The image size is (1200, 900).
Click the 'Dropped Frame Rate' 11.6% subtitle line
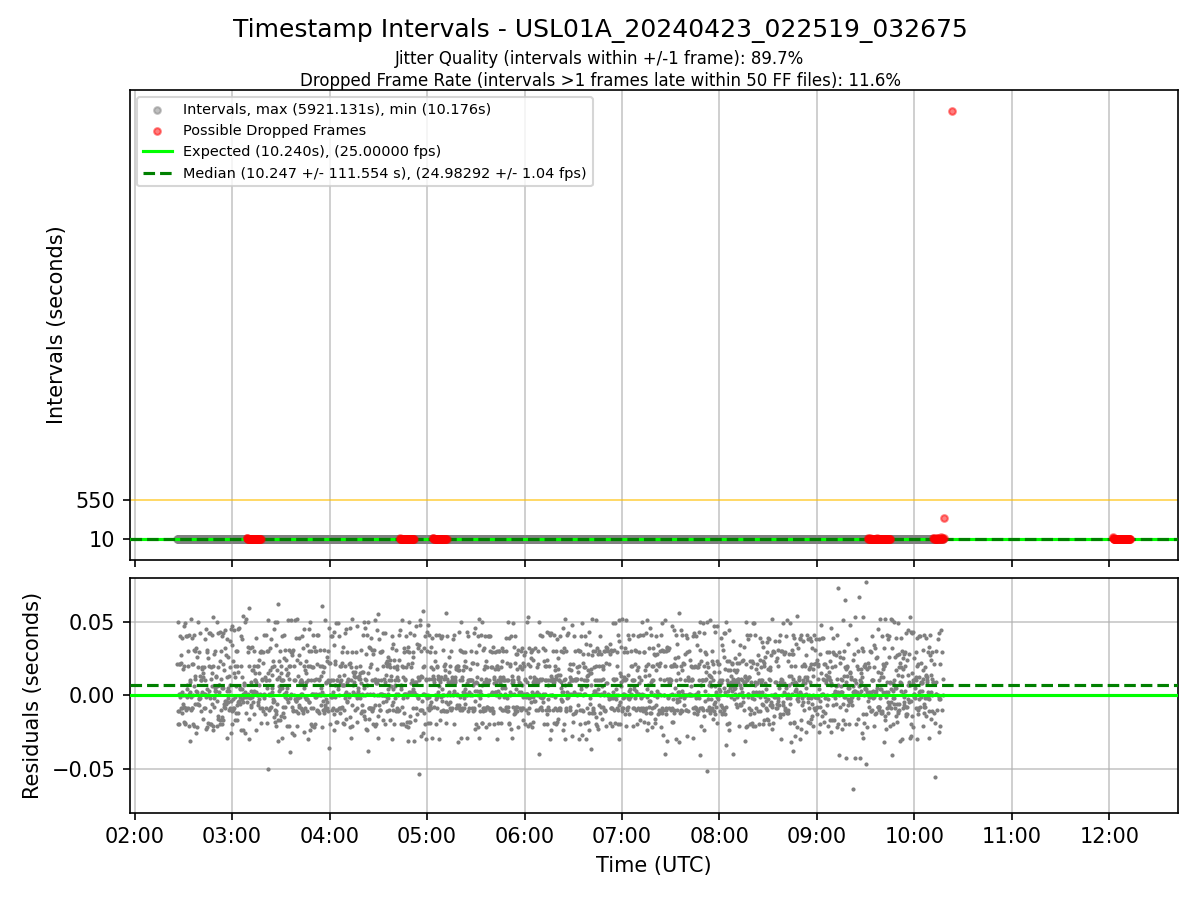[x=600, y=80]
